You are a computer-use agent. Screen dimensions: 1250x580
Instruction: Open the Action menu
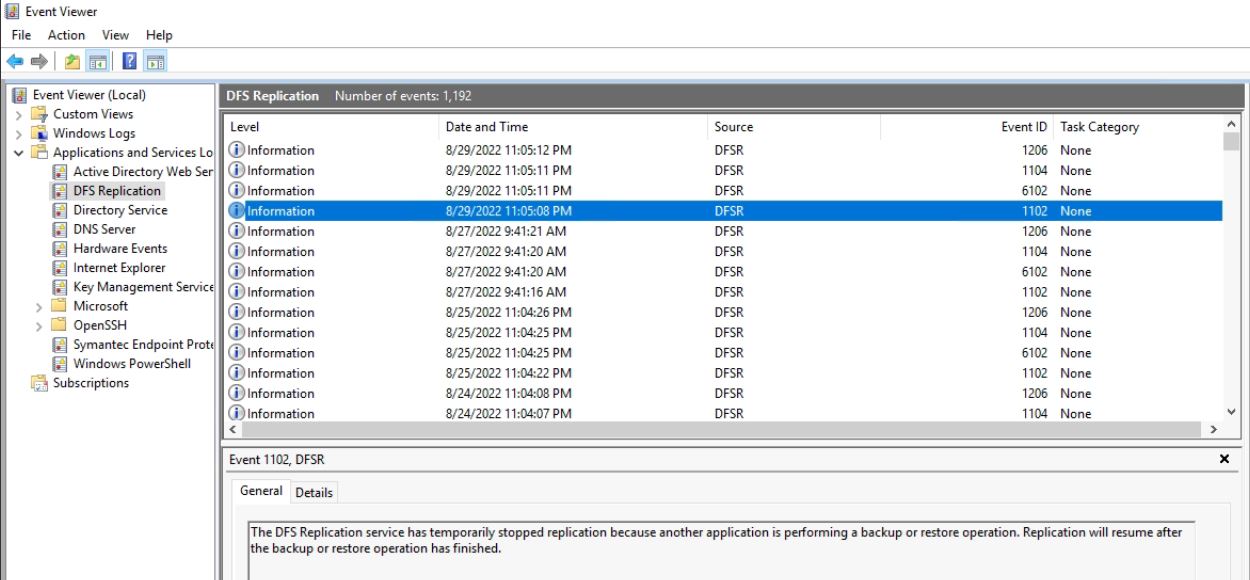click(x=66, y=34)
